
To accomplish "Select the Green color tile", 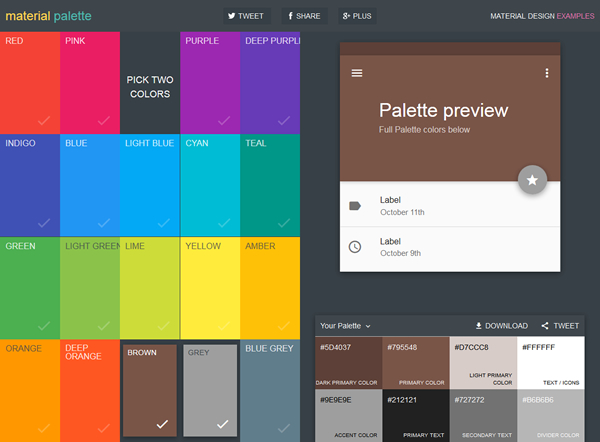I will pos(30,288).
